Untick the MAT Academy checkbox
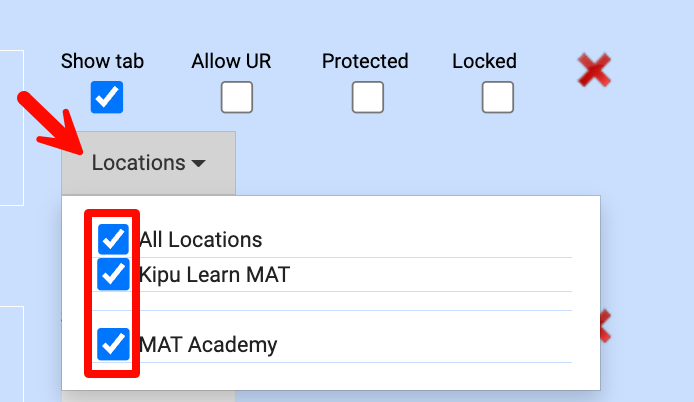694x402 pixels. pos(114,345)
